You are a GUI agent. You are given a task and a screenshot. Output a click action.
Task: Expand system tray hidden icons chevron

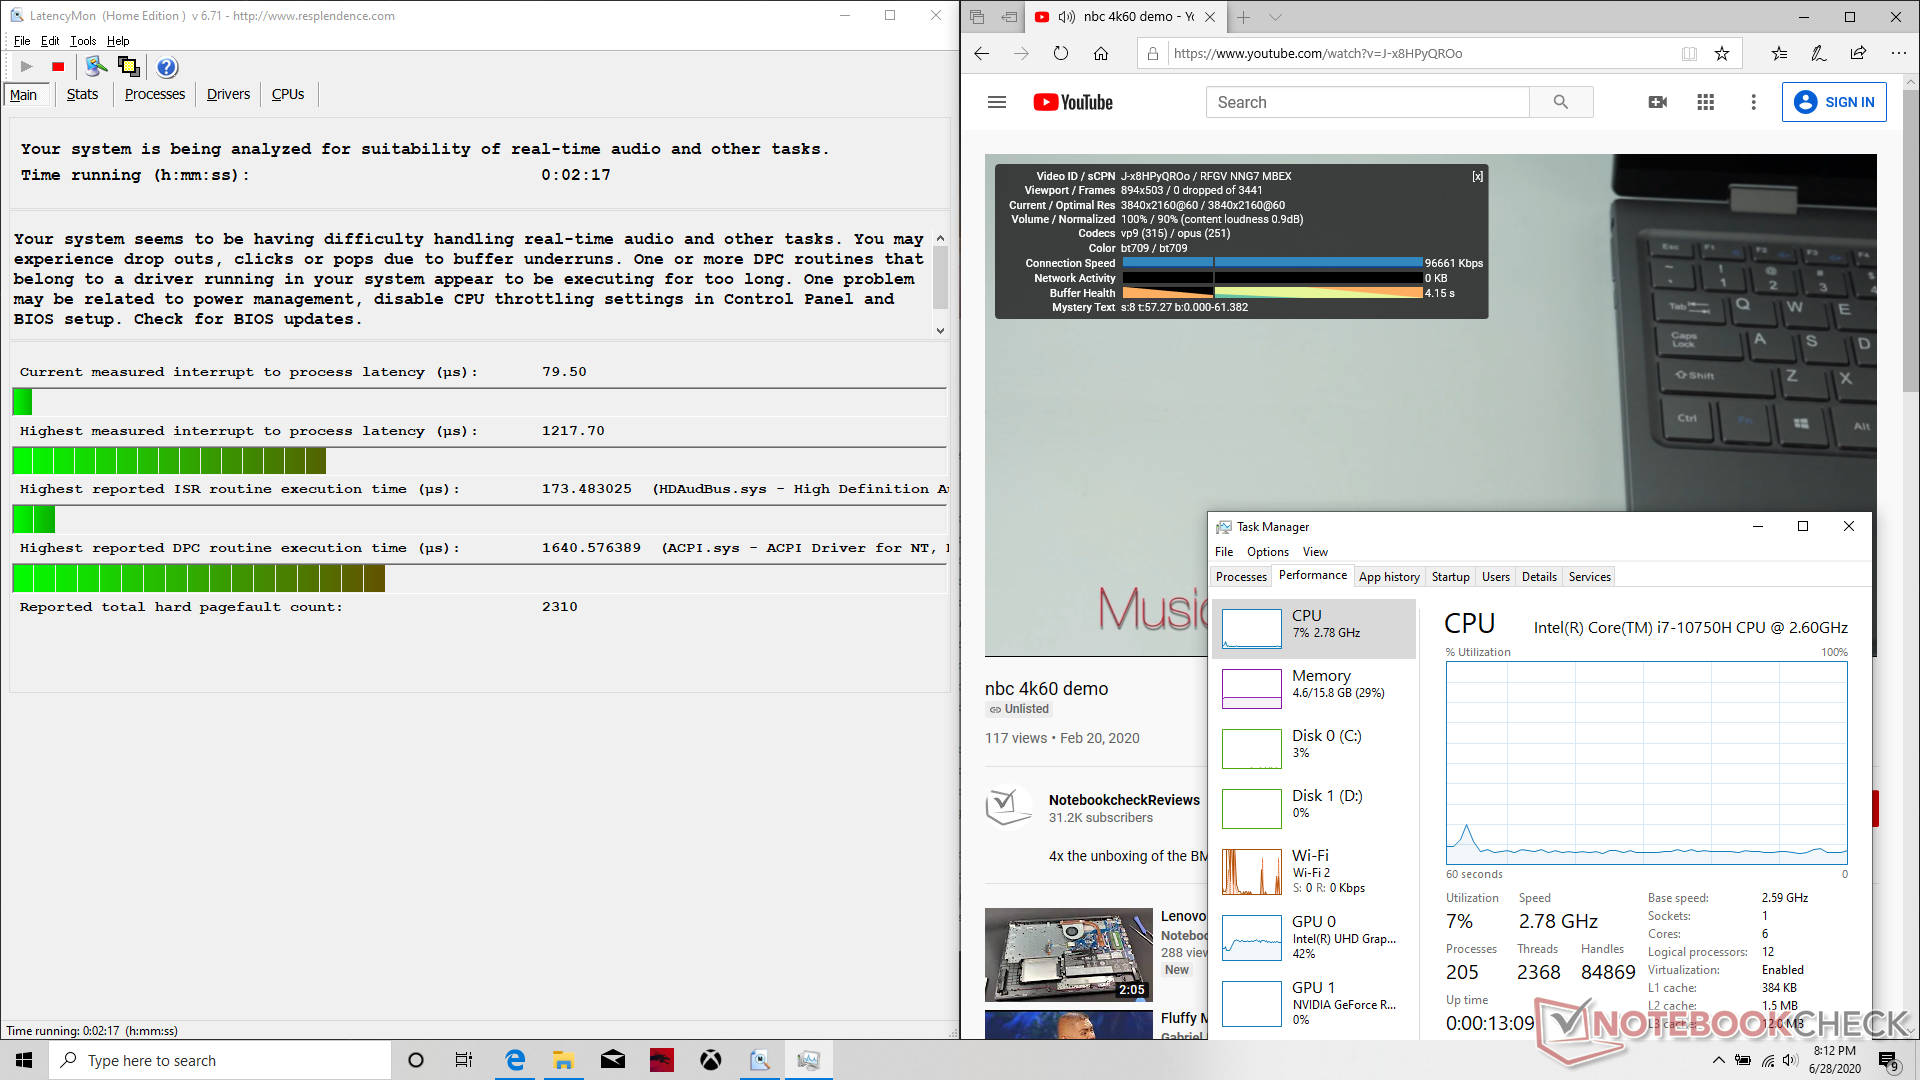point(1718,1060)
